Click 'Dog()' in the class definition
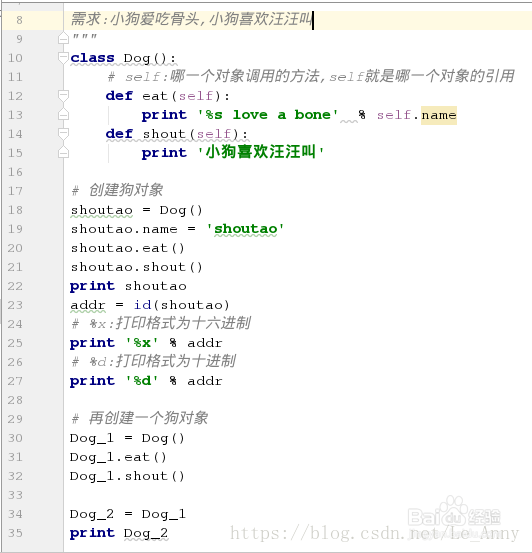 (x=145, y=59)
